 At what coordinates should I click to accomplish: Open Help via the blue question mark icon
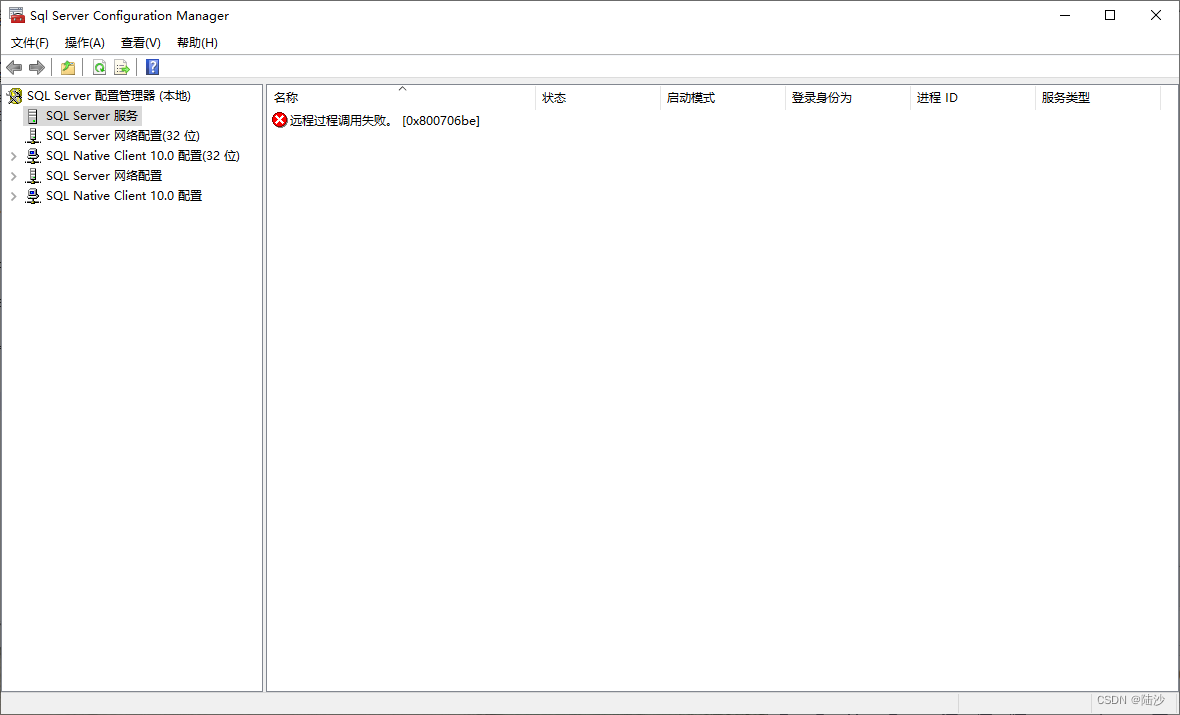(x=153, y=68)
